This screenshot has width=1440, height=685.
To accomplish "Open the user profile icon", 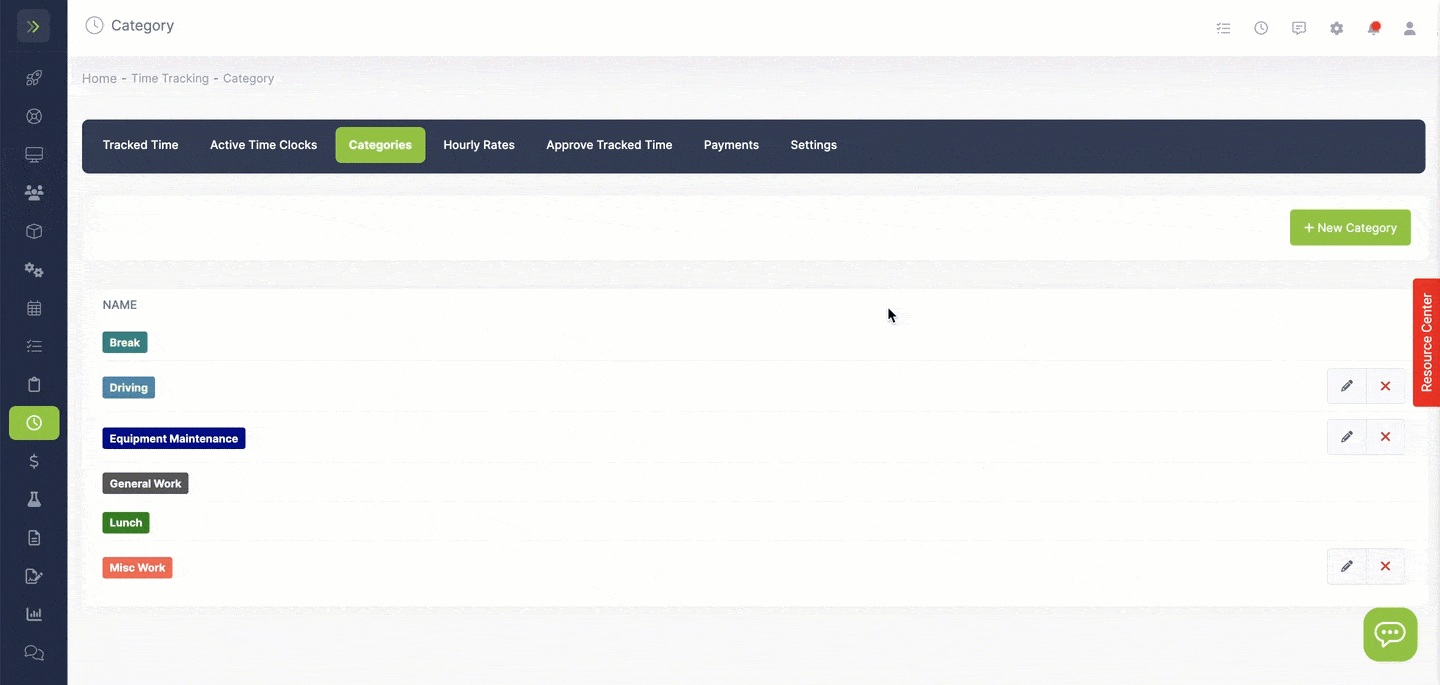I will 1410,28.
